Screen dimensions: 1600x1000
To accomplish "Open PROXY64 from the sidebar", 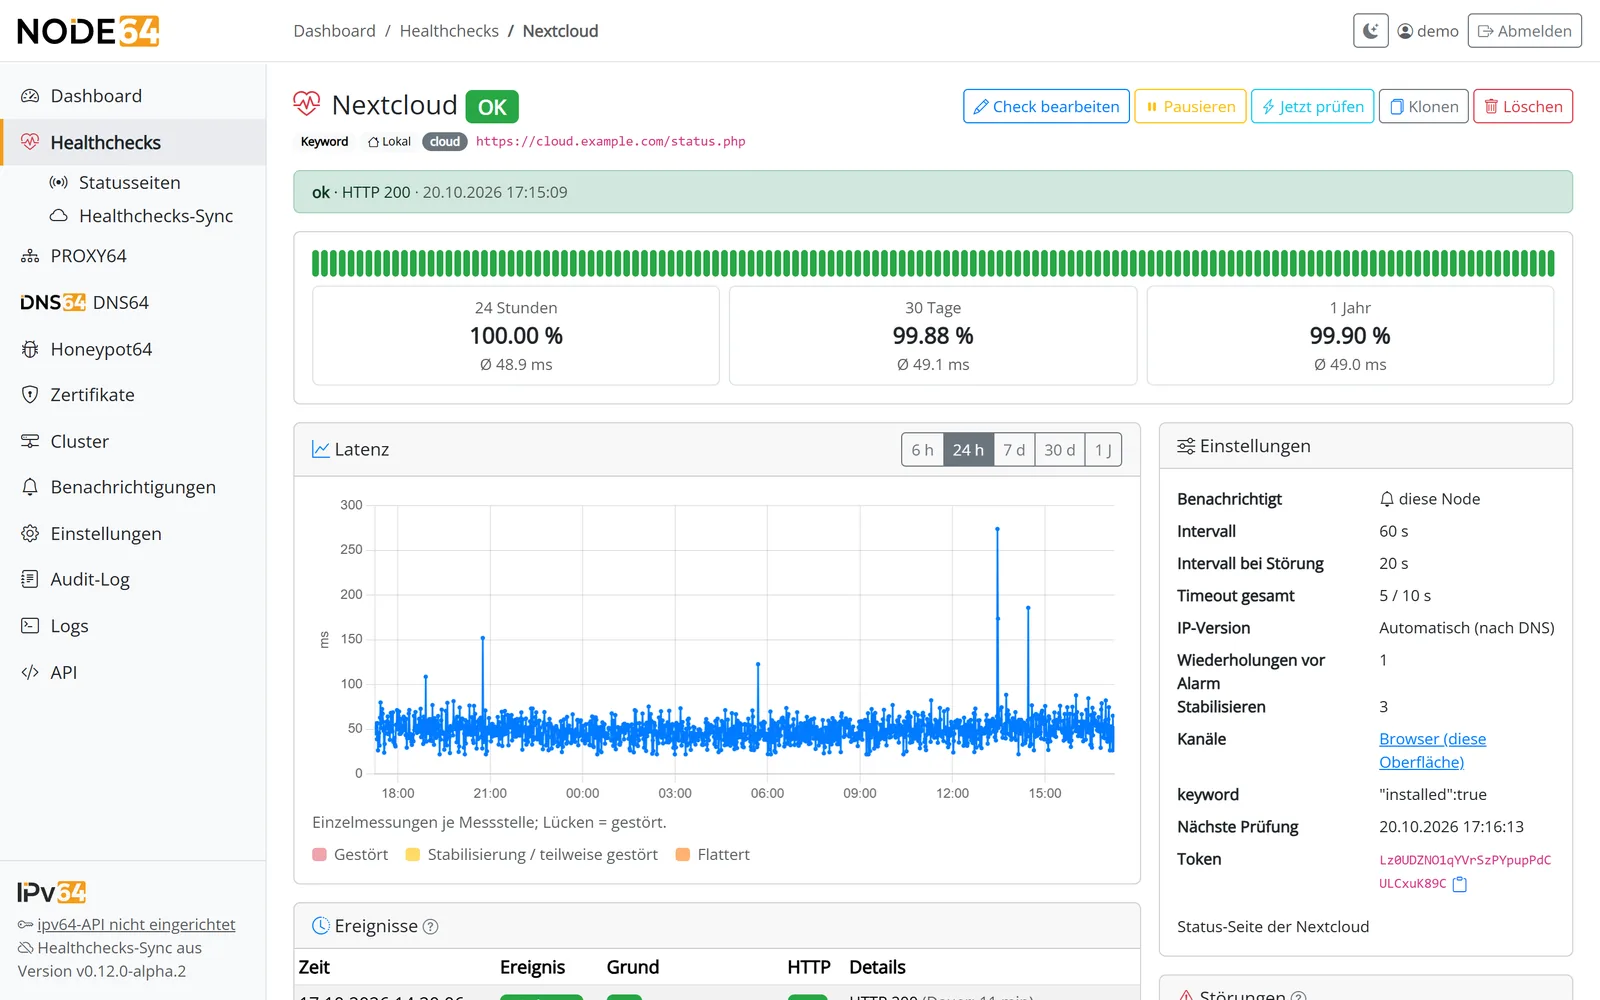I will pyautogui.click(x=133, y=256).
